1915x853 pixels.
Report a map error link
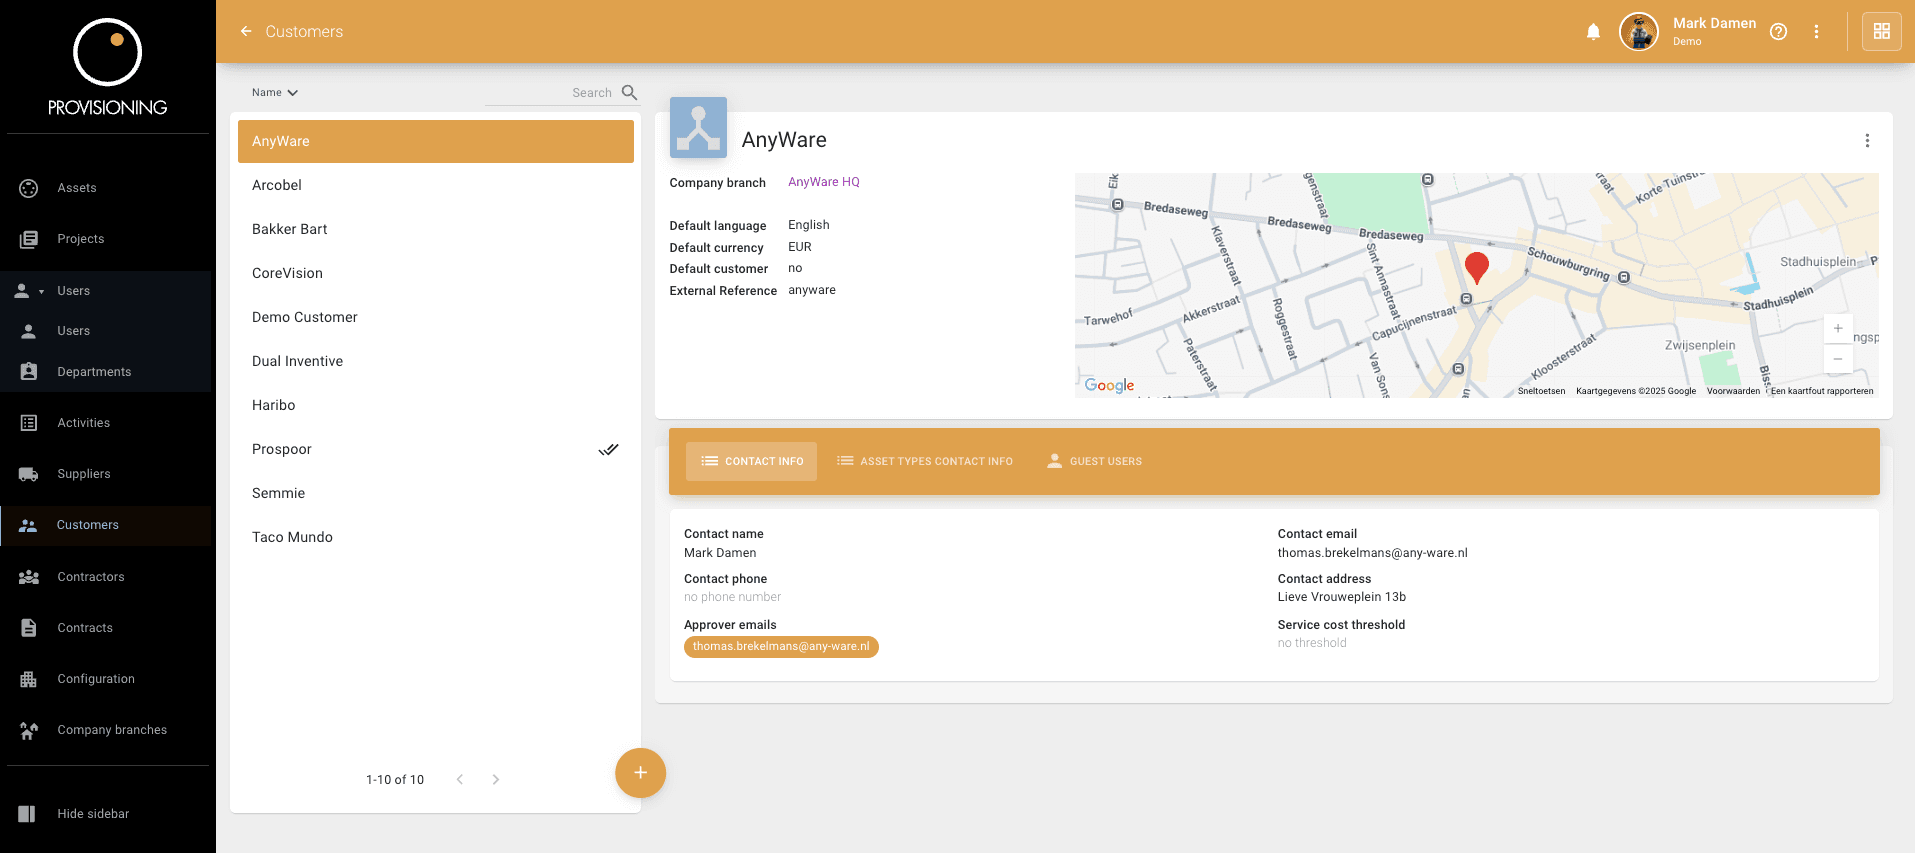click(1822, 391)
